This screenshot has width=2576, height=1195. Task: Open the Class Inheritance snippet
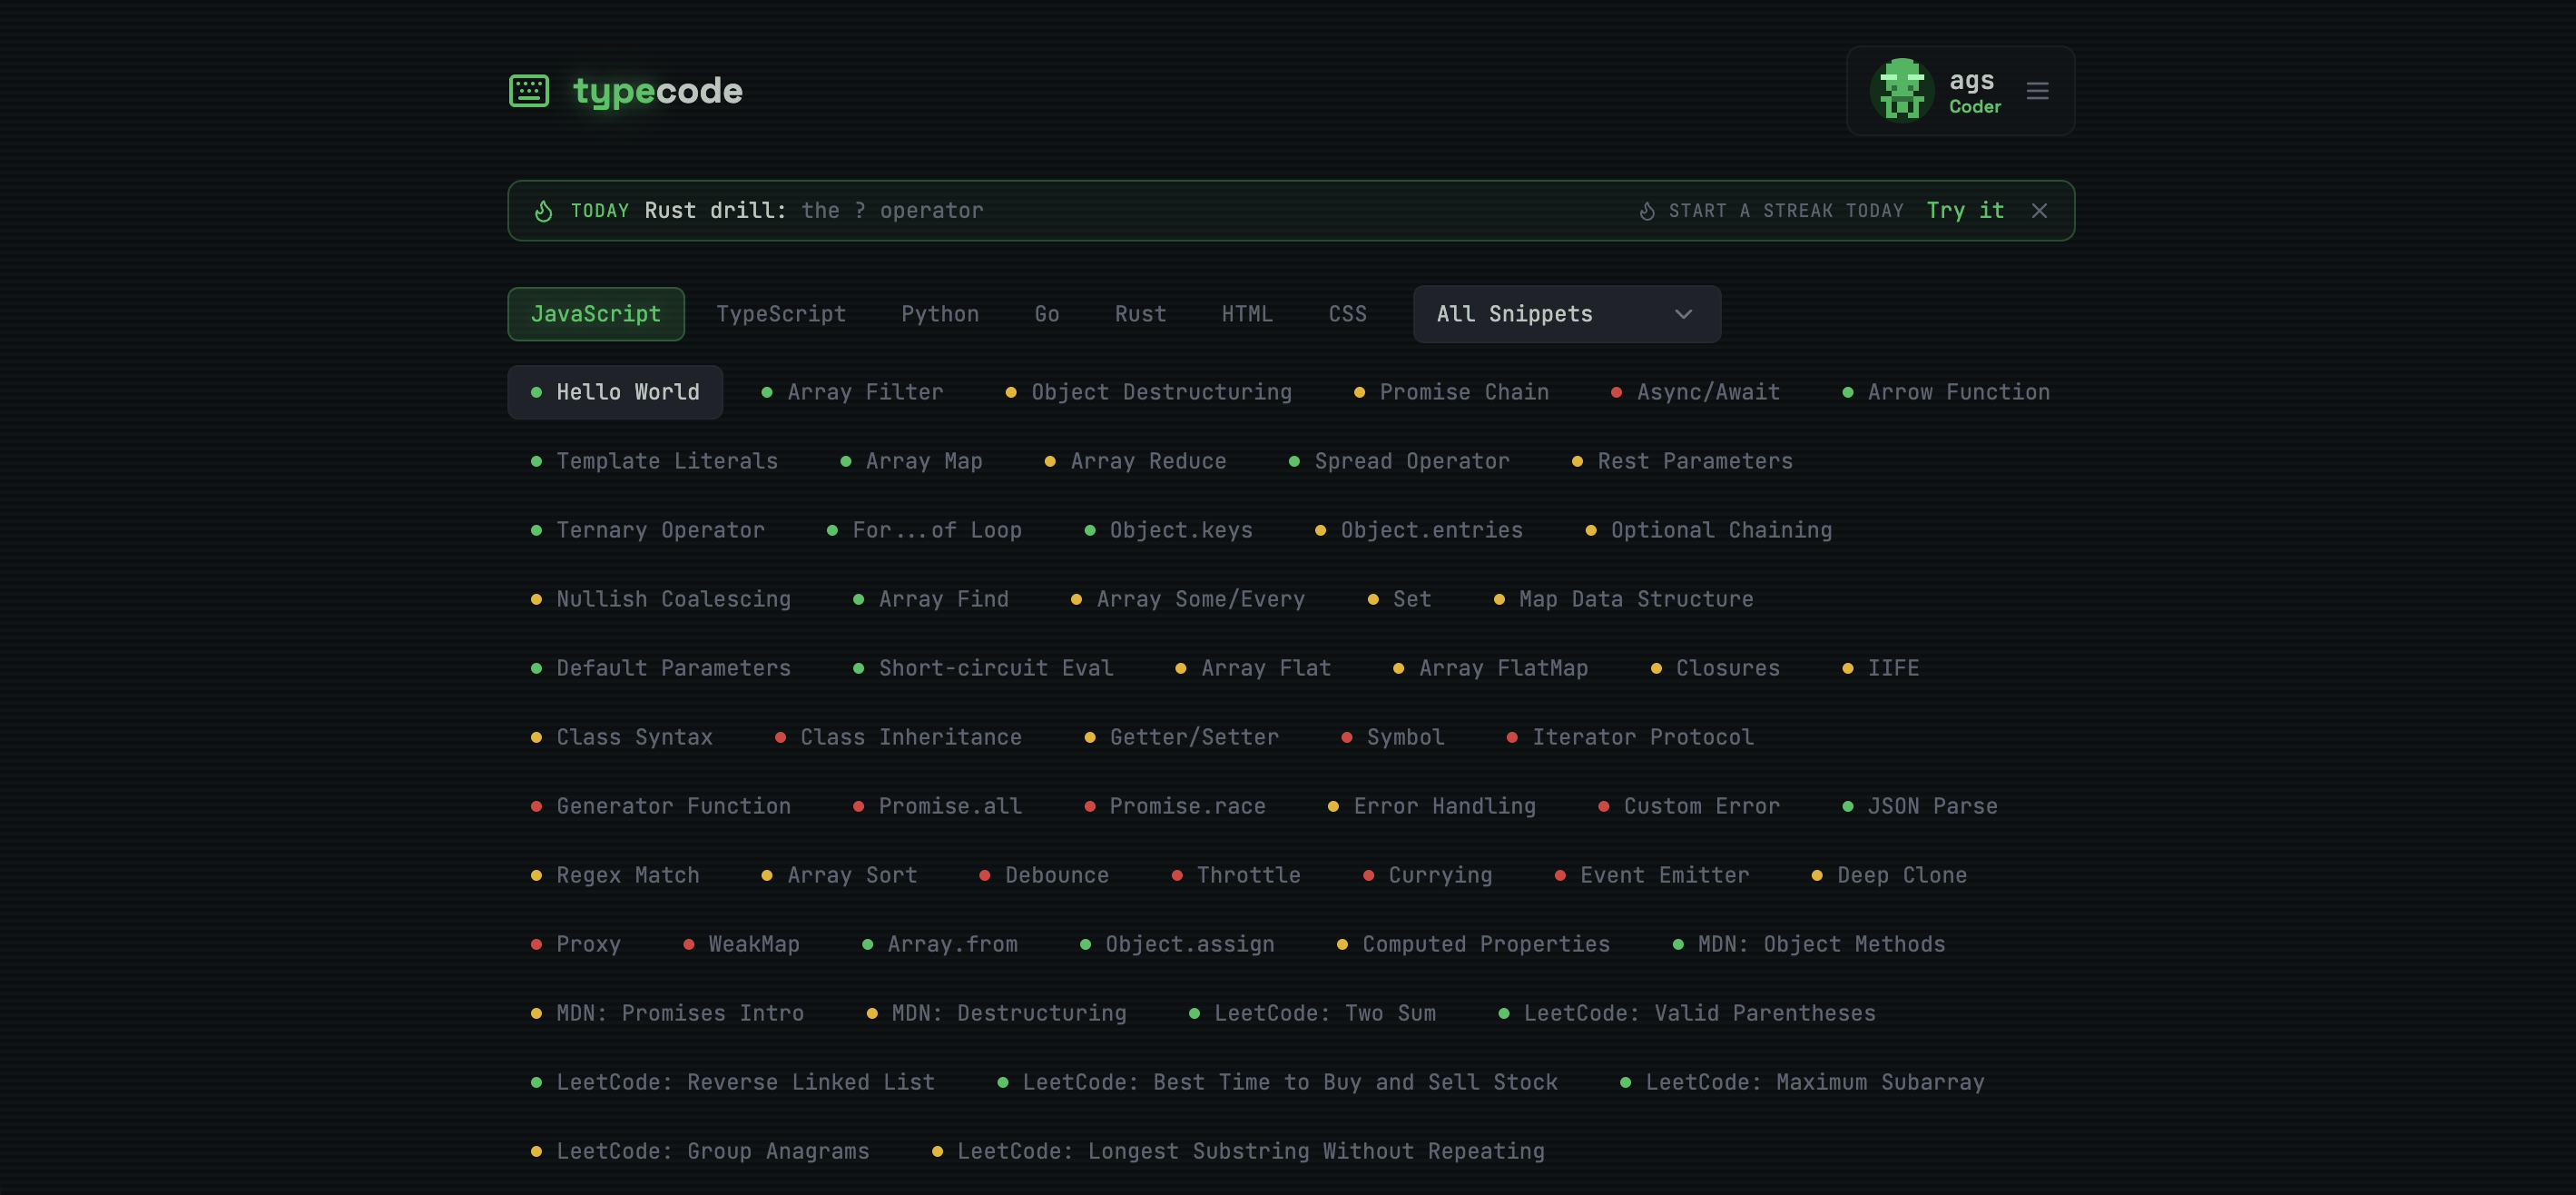[898, 737]
